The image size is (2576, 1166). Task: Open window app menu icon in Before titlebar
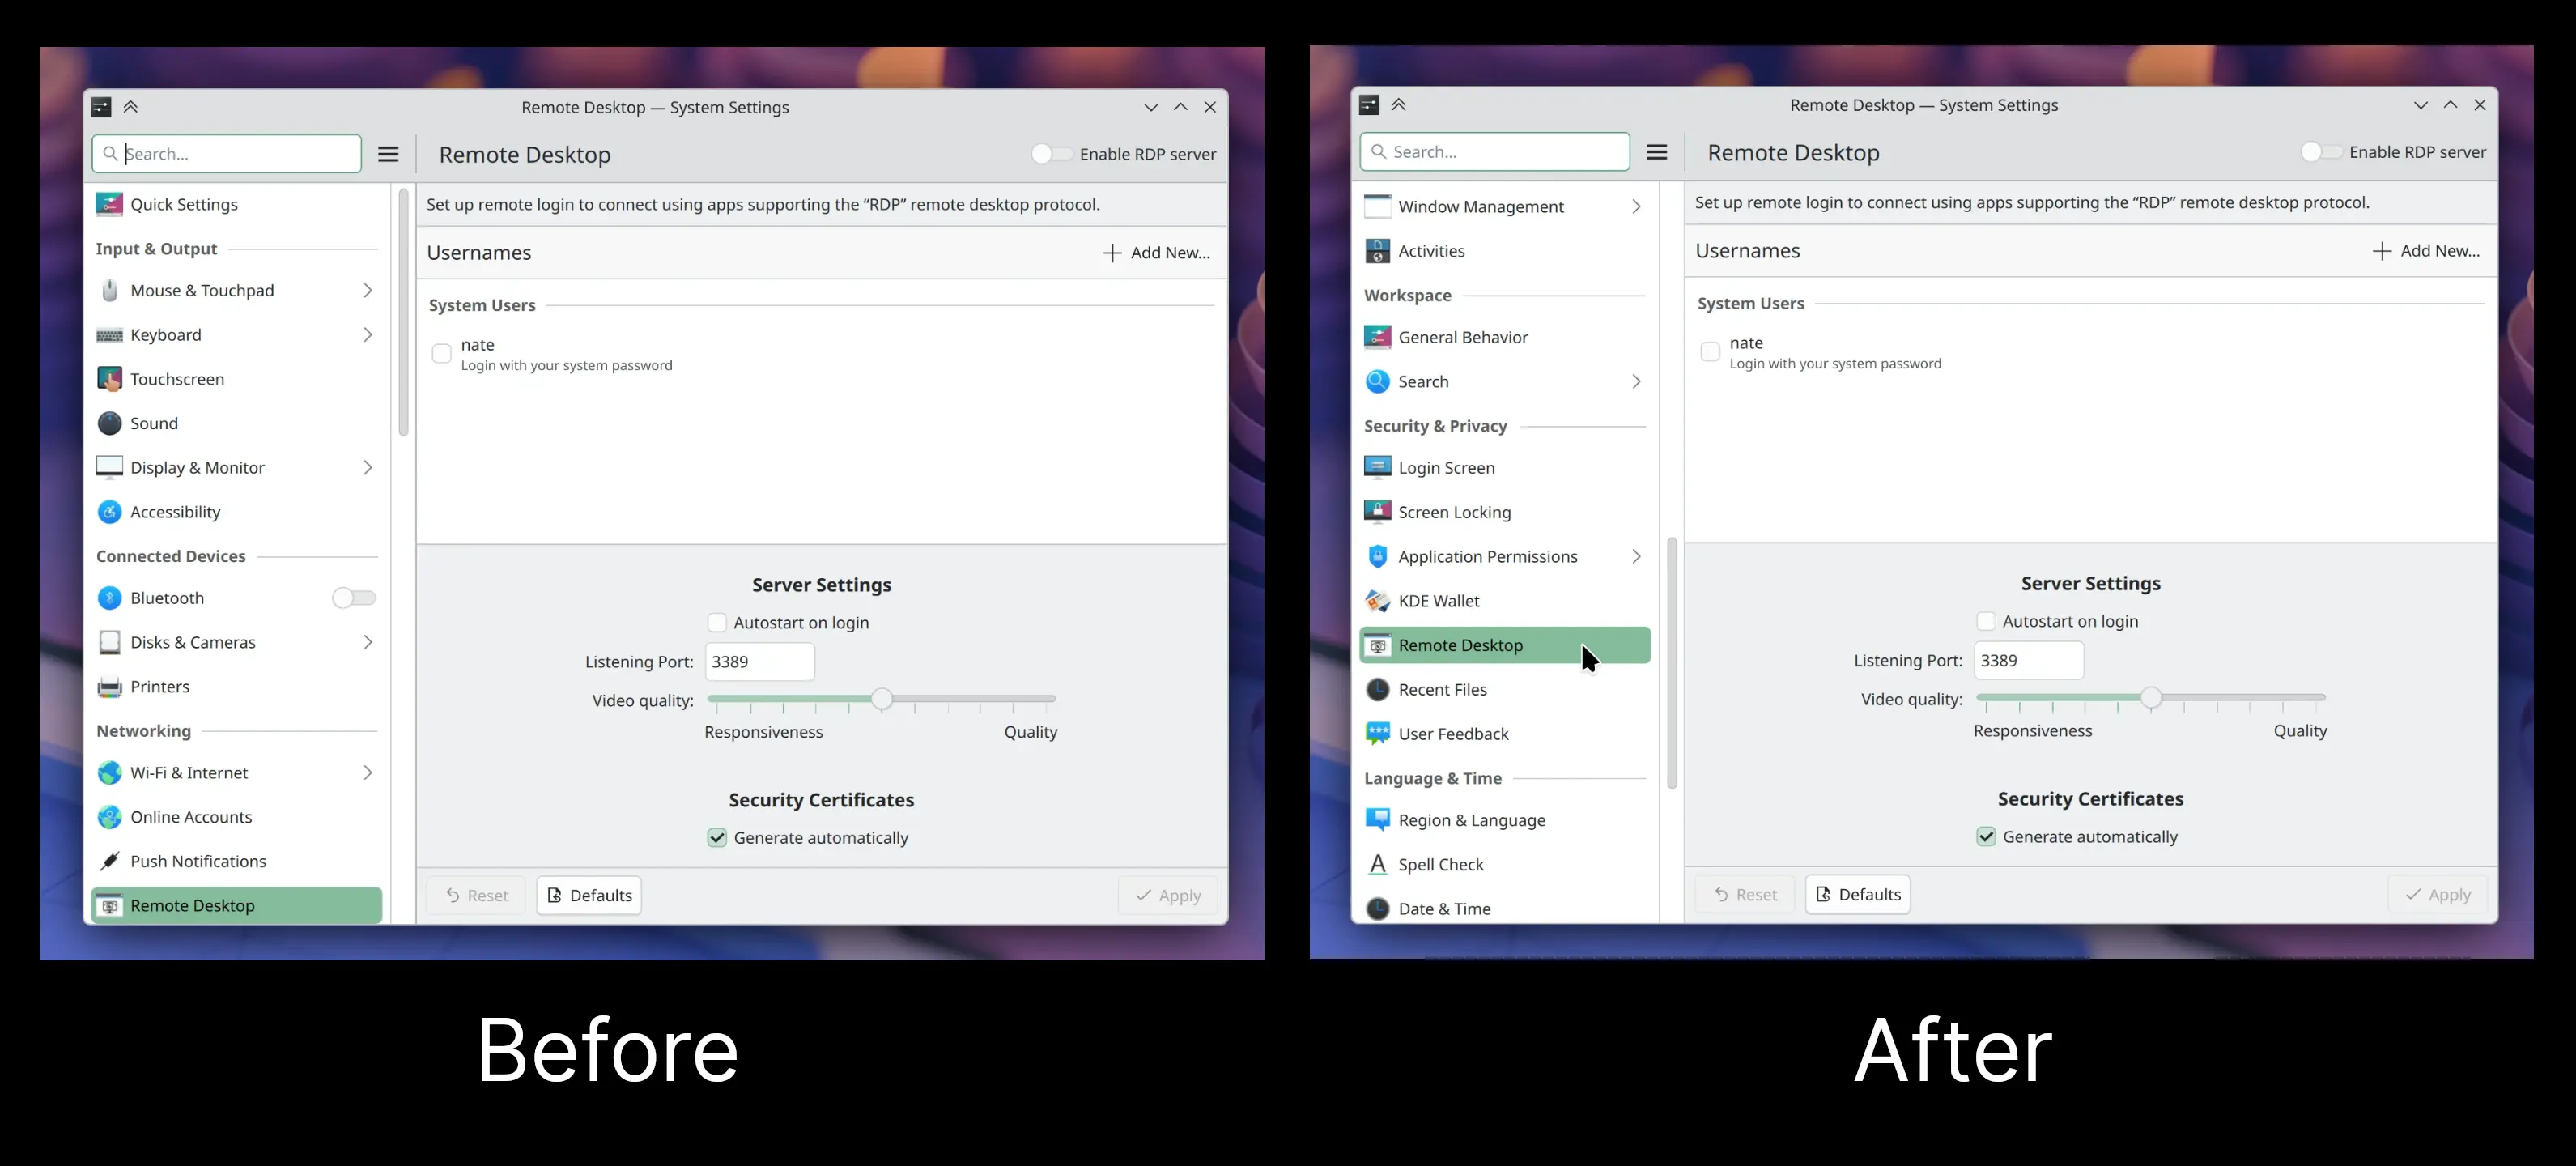tap(101, 107)
